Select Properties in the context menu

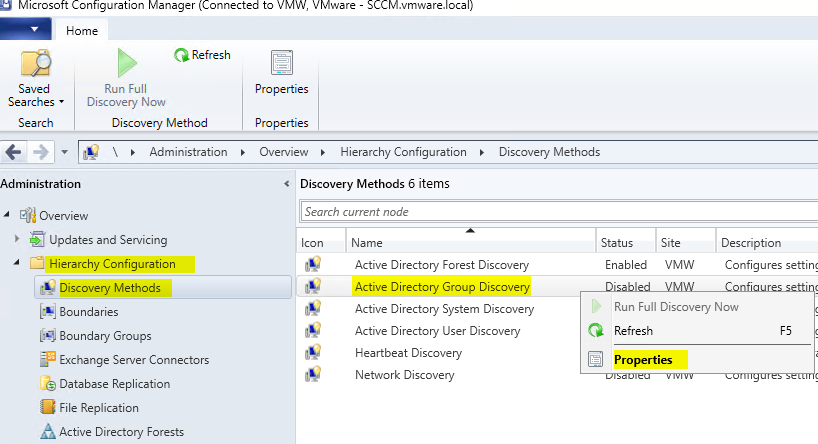point(643,360)
